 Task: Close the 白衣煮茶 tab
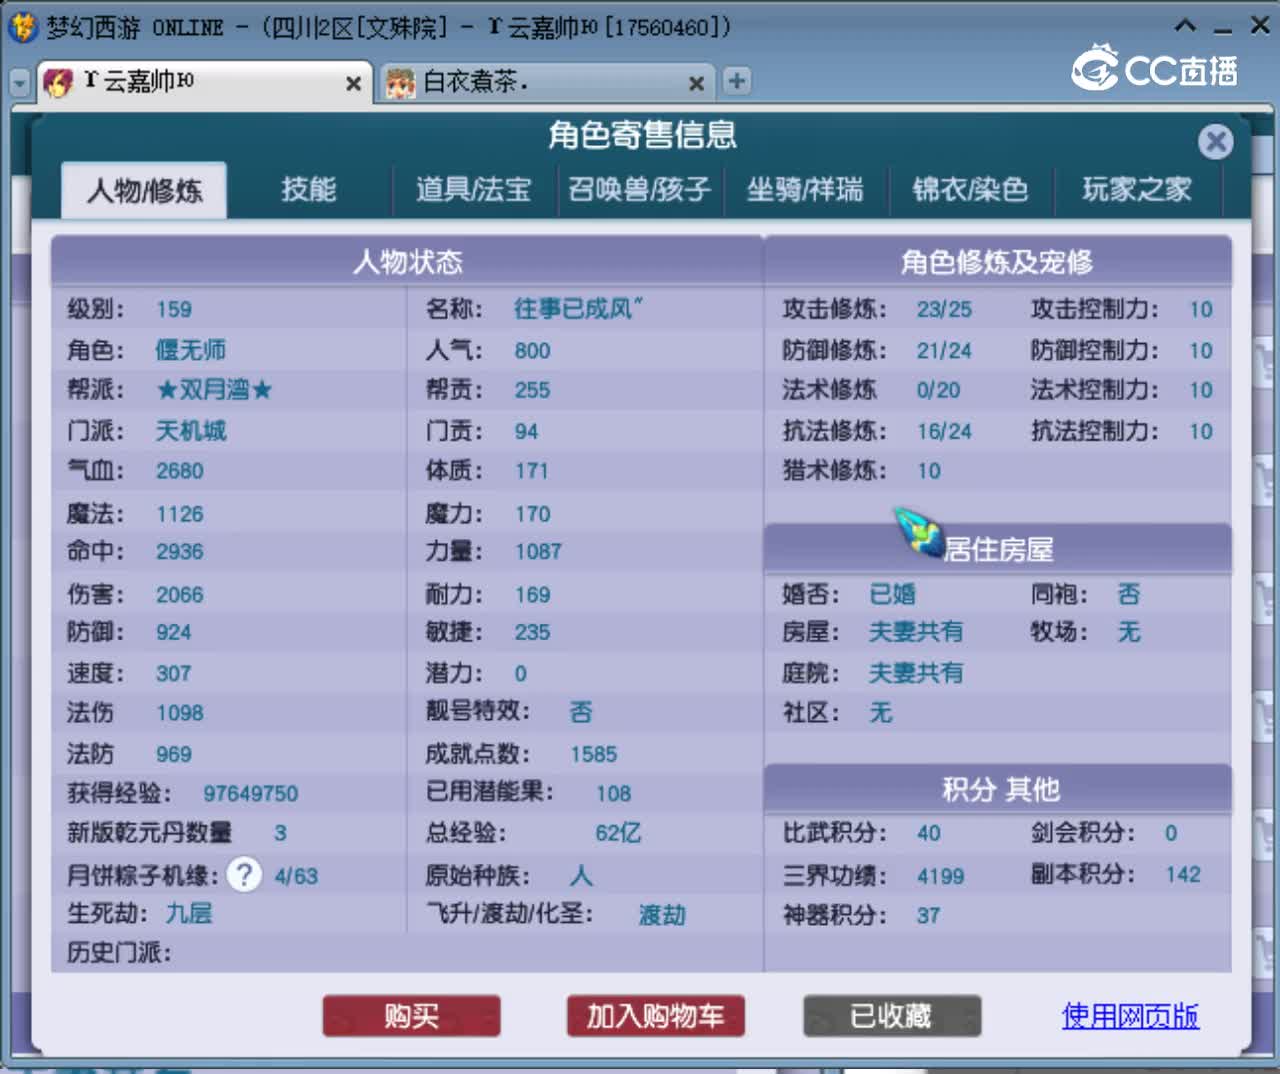696,84
